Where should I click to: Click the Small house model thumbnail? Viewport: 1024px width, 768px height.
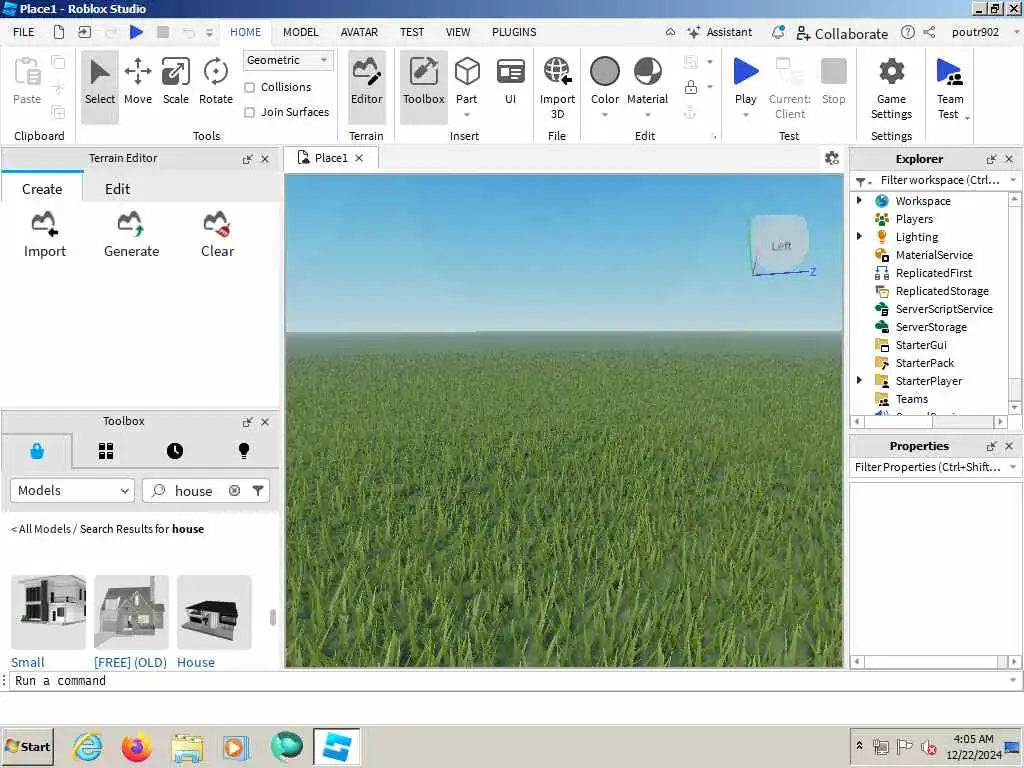(48, 612)
